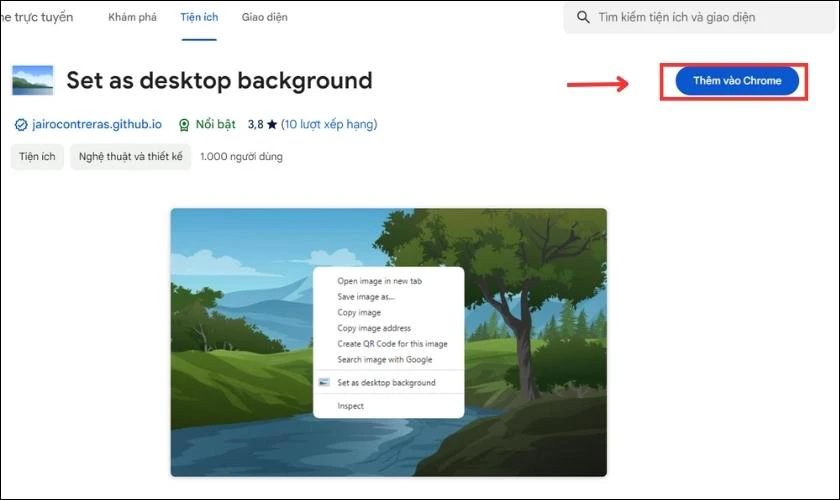The width and height of the screenshot is (840, 500).
Task: Select the Tiện ích category chip
Action: pos(38,156)
